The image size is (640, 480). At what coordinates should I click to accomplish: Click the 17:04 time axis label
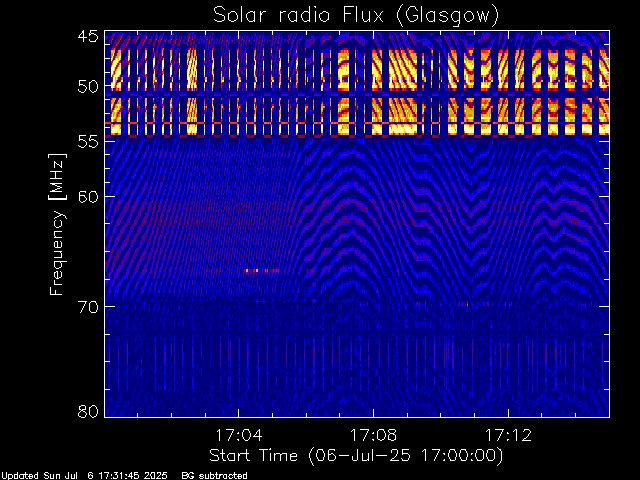click(x=238, y=435)
